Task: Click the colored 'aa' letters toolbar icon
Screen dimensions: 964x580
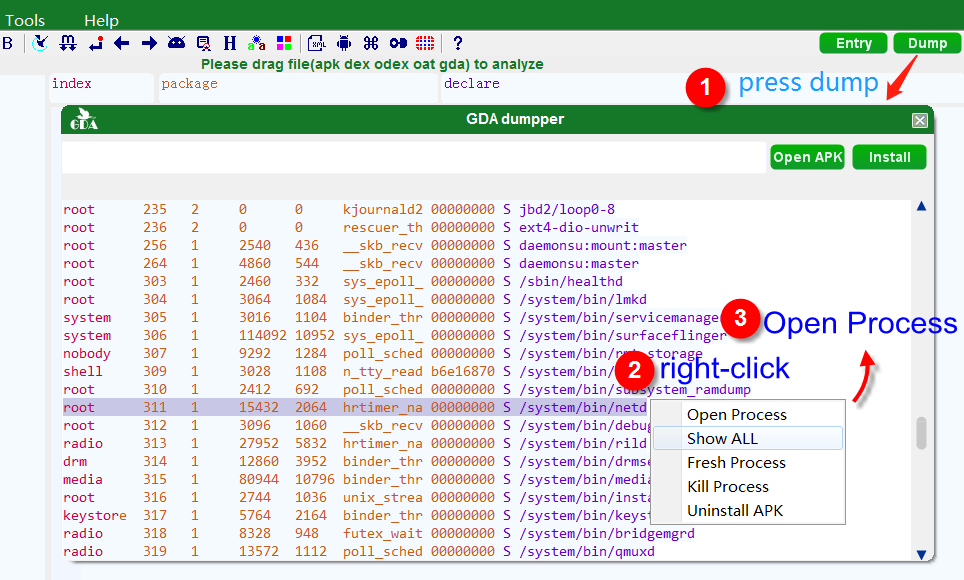Action: pyautogui.click(x=256, y=43)
